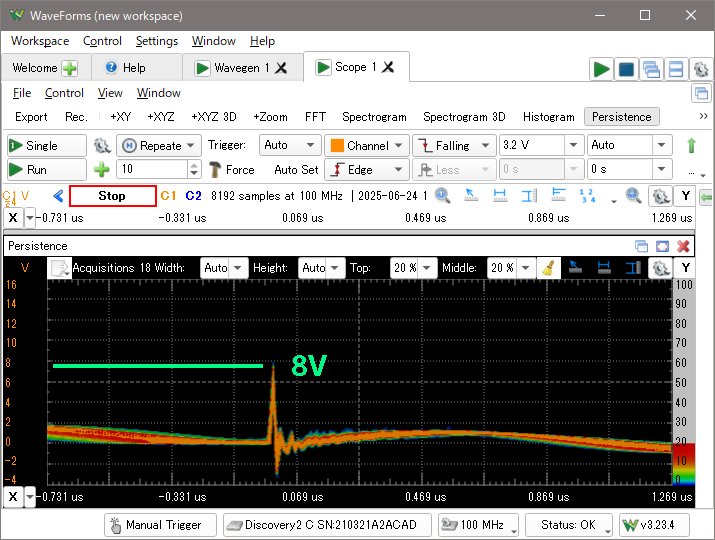Select persistence horizontal measure tool
This screenshot has height=540, width=715.
point(604,268)
